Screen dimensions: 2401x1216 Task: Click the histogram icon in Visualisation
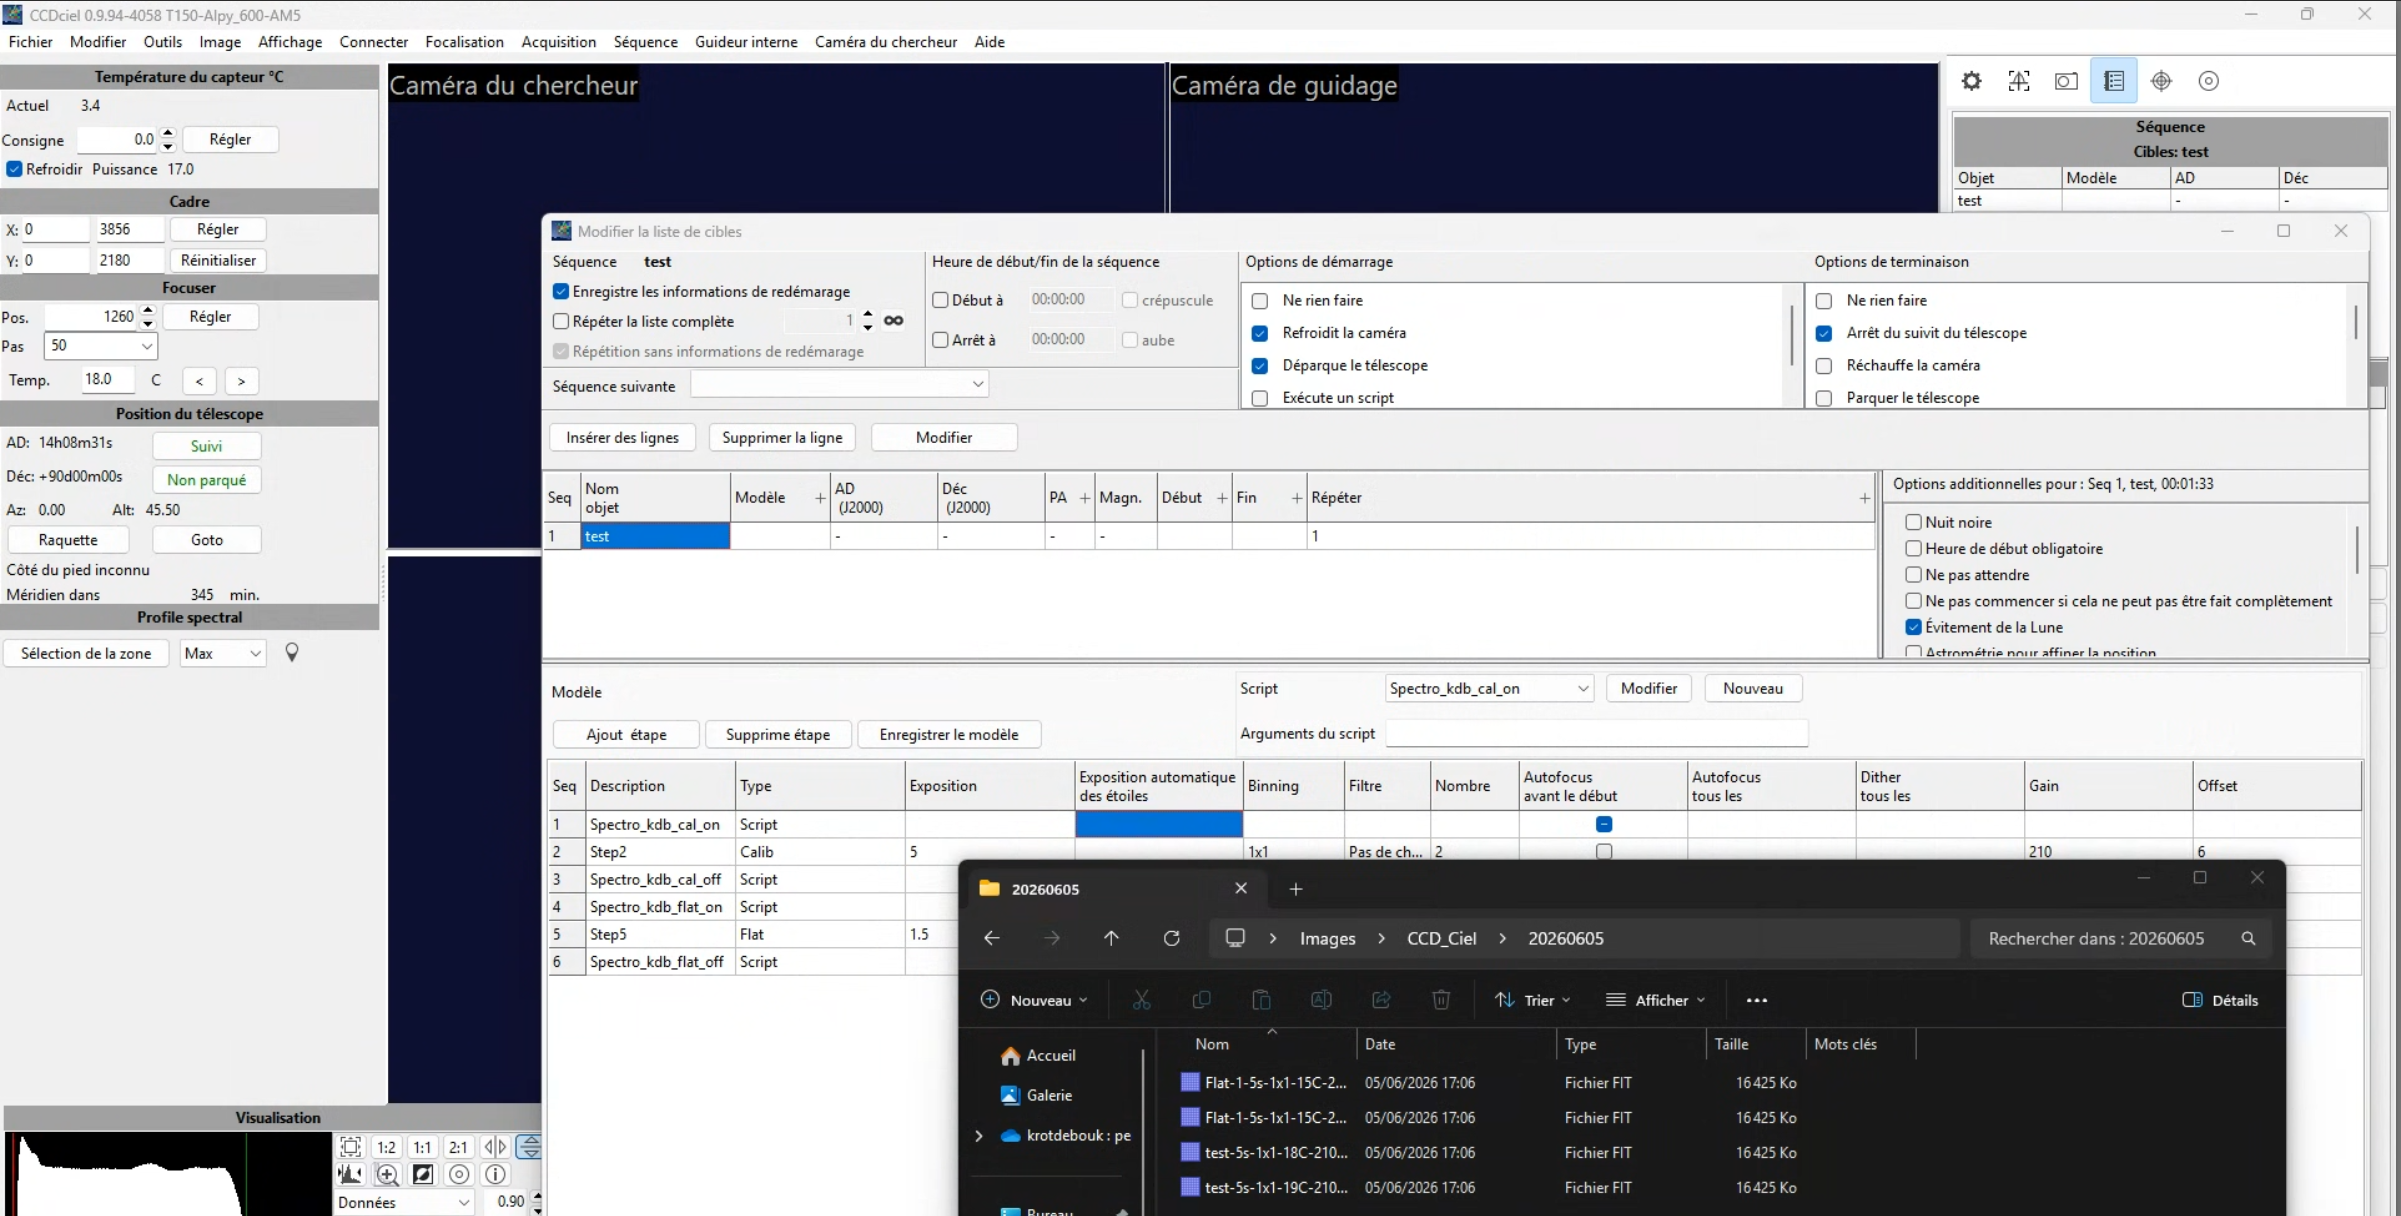pos(351,1174)
